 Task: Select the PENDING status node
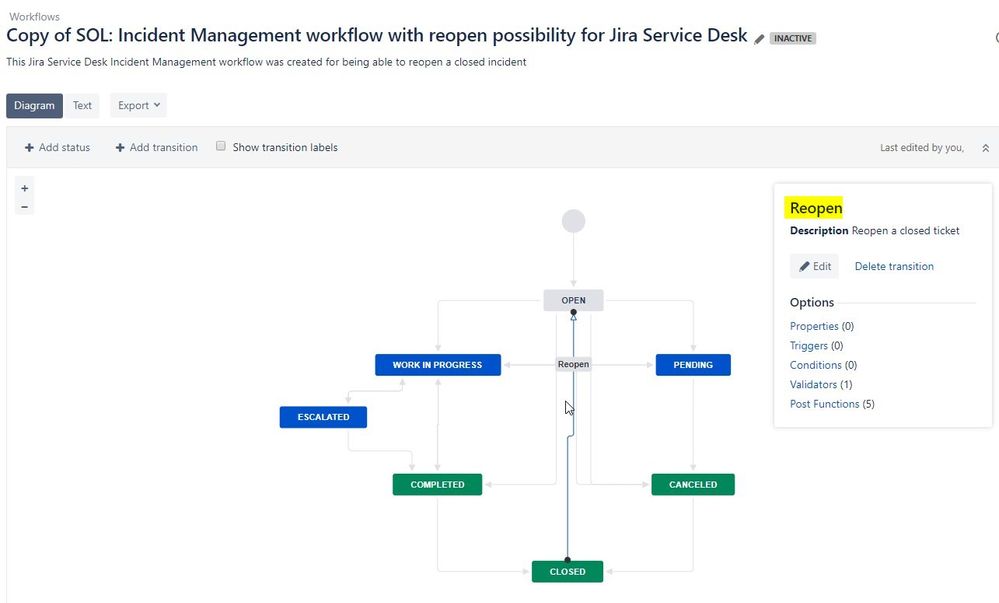pyautogui.click(x=693, y=365)
